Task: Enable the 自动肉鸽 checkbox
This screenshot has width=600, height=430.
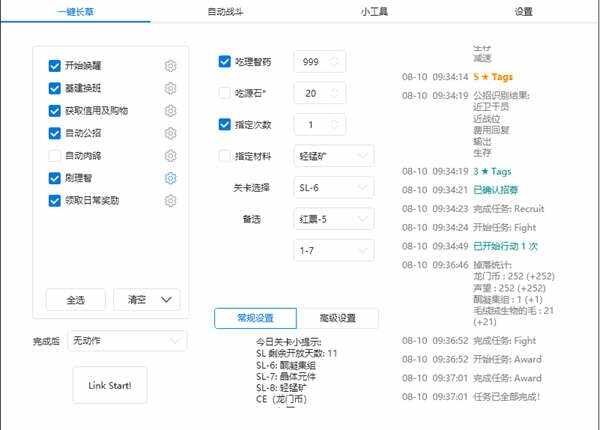Action: pyautogui.click(x=55, y=156)
